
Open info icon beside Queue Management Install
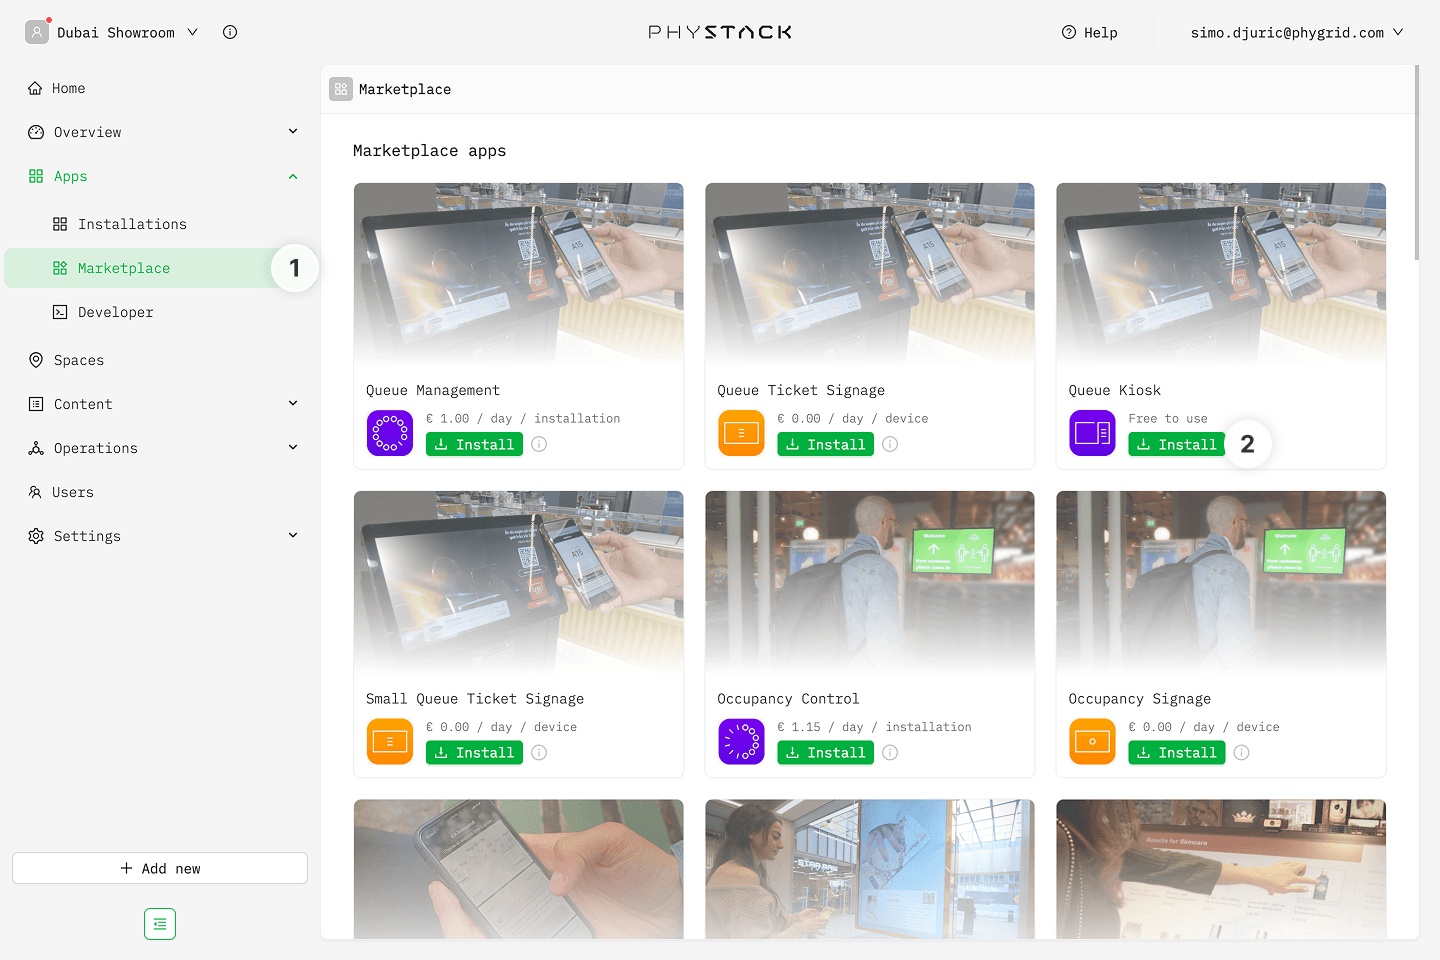pos(539,444)
